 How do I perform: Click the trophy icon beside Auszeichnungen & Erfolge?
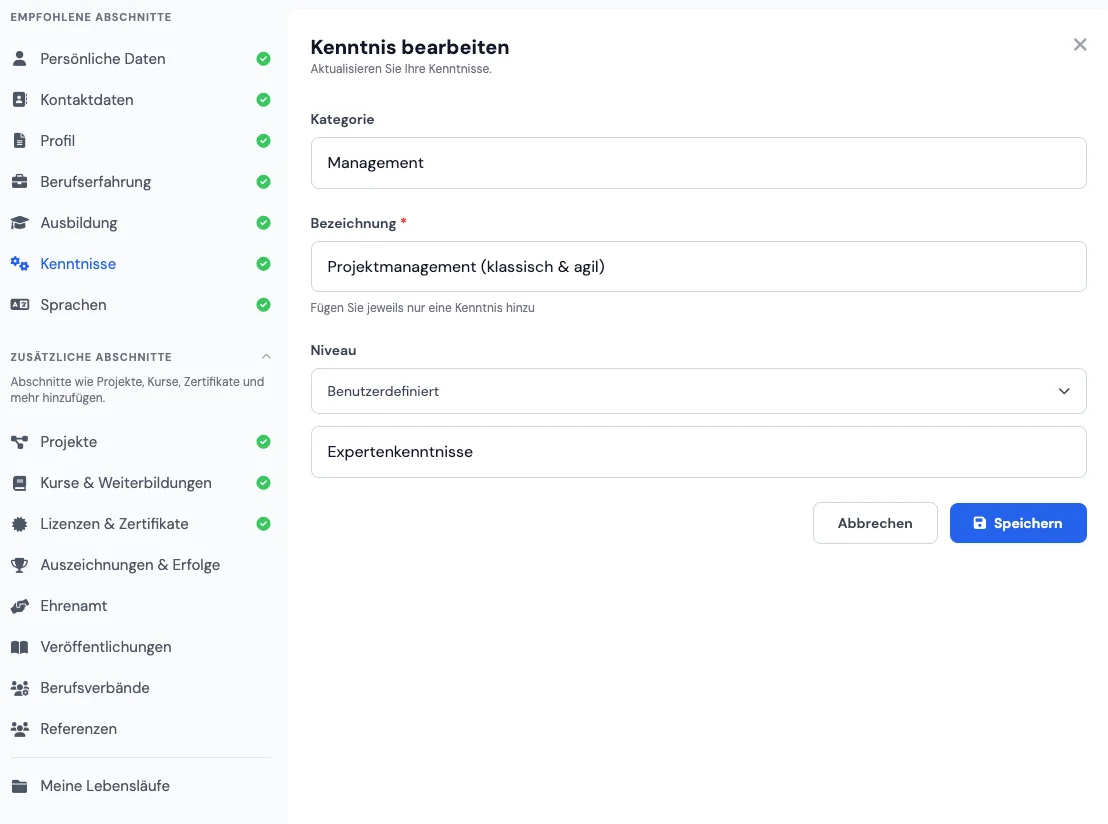click(x=20, y=565)
